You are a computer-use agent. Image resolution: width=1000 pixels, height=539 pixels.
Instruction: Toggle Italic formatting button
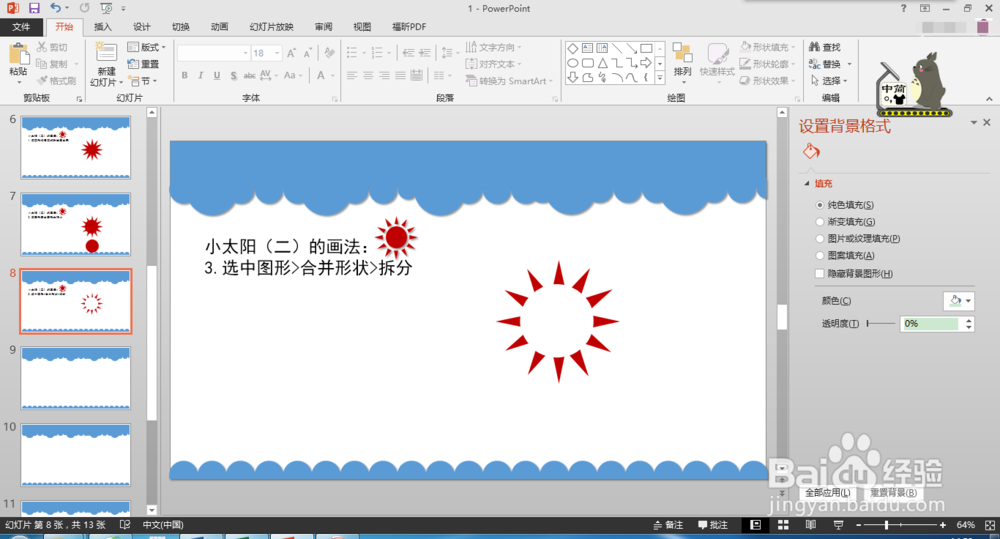(200, 75)
